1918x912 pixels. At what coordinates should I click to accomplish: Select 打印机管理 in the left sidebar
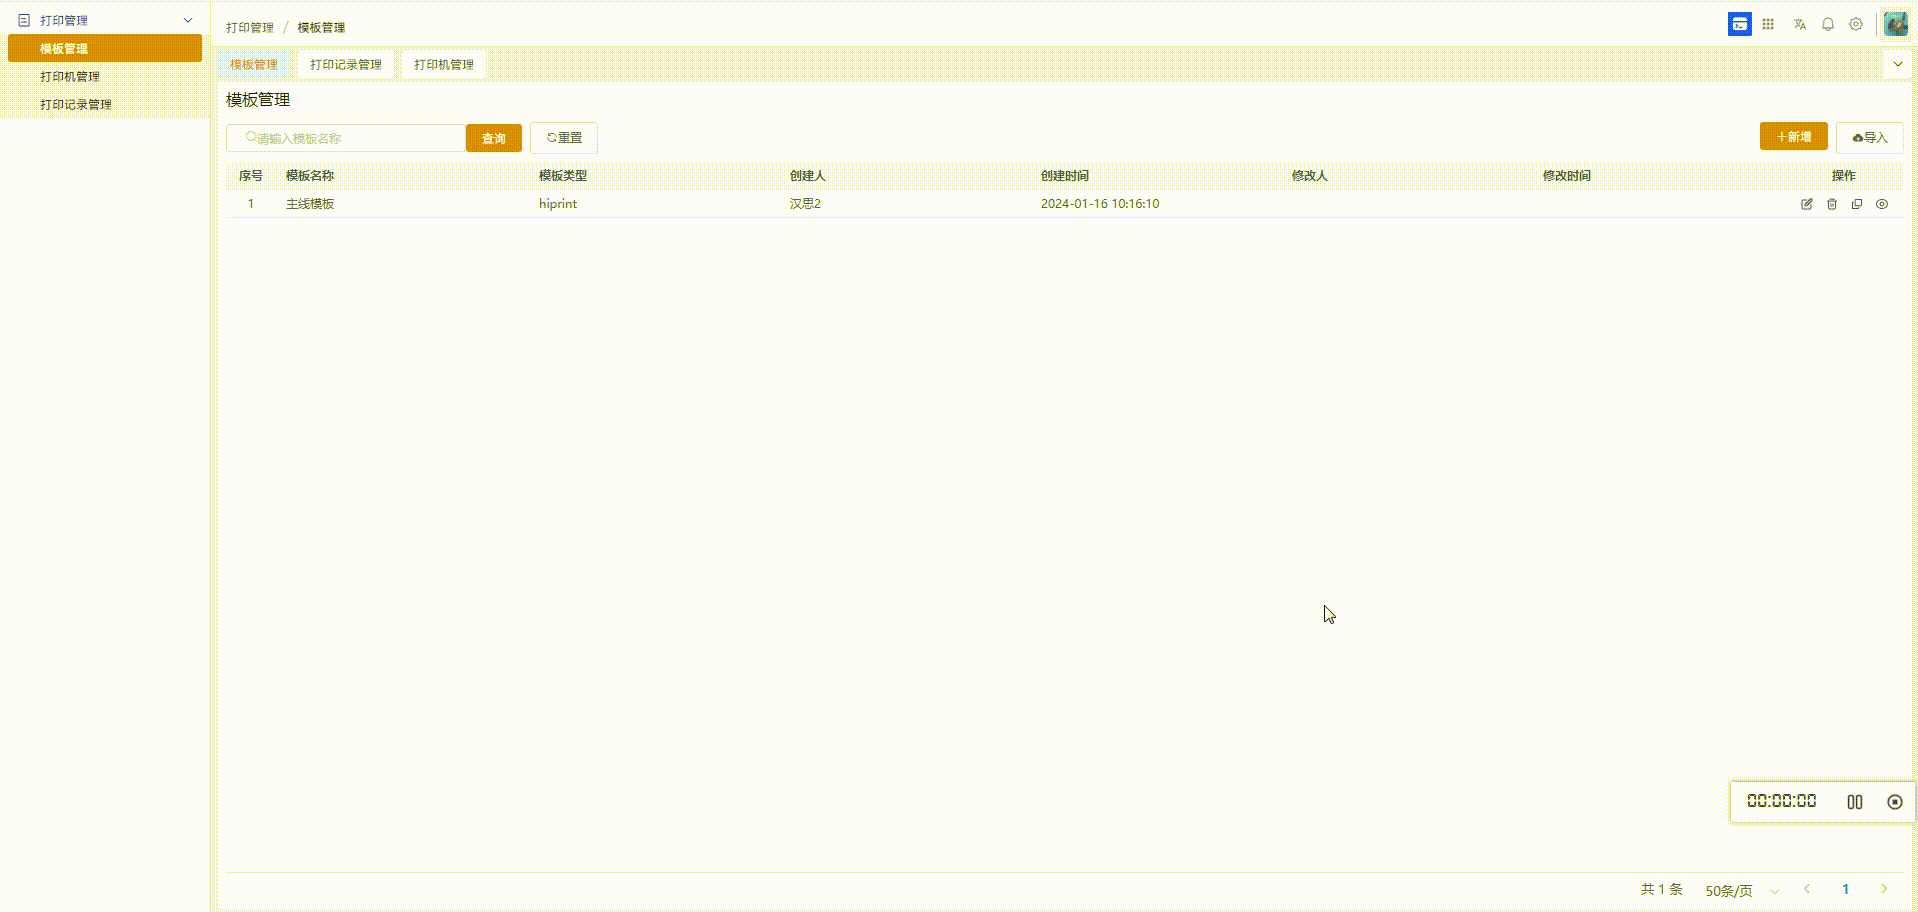70,76
